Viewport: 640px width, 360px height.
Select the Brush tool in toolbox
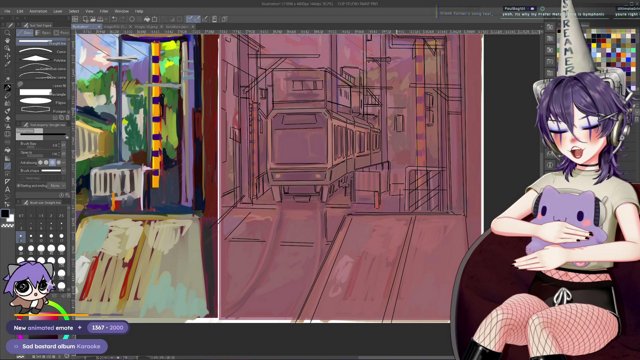(7, 104)
